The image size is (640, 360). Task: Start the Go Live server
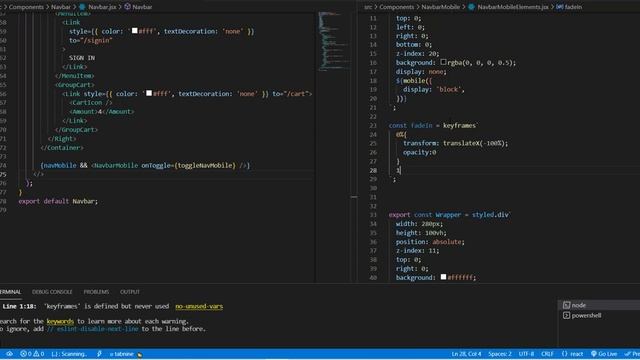(x=604, y=354)
